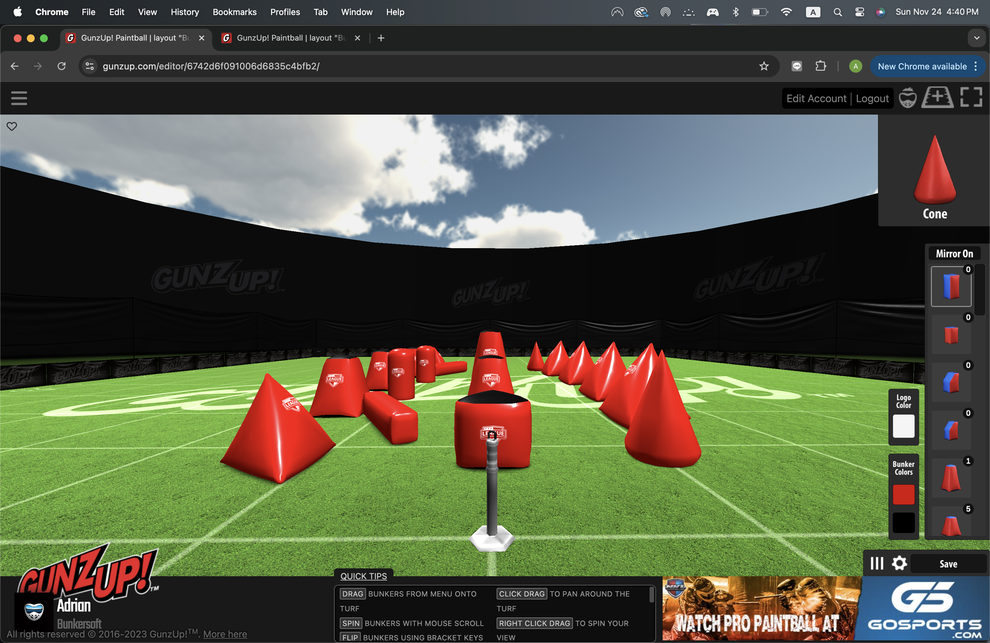Click the three vertical bars icon
The width and height of the screenshot is (990, 643).
coord(876,563)
